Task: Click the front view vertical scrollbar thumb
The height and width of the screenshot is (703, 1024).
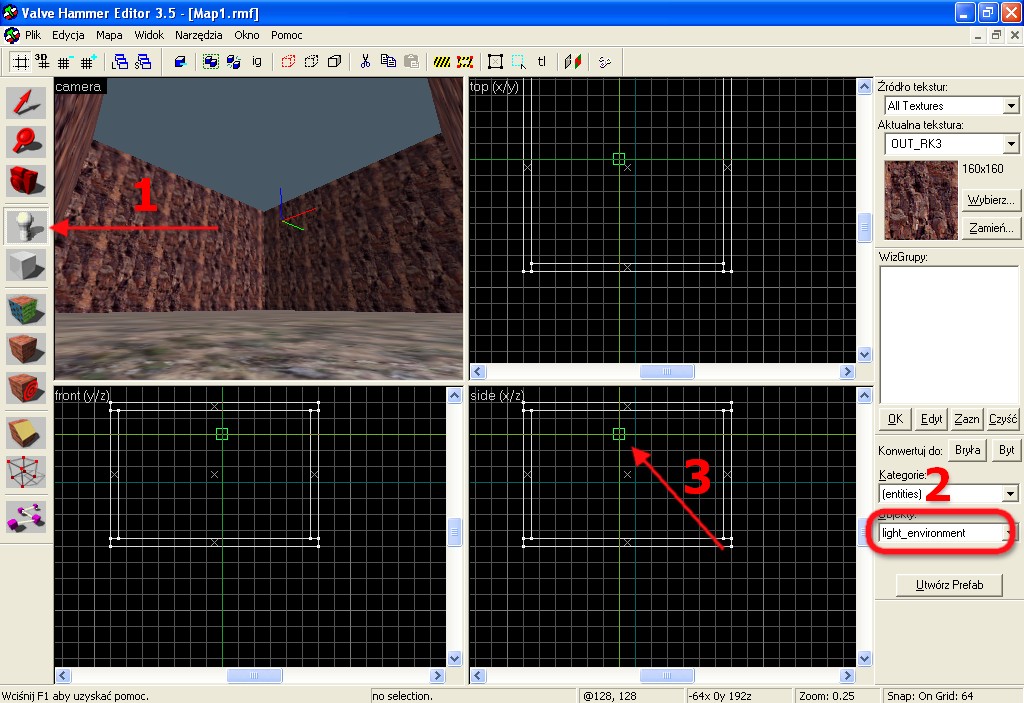Action: pyautogui.click(x=455, y=531)
